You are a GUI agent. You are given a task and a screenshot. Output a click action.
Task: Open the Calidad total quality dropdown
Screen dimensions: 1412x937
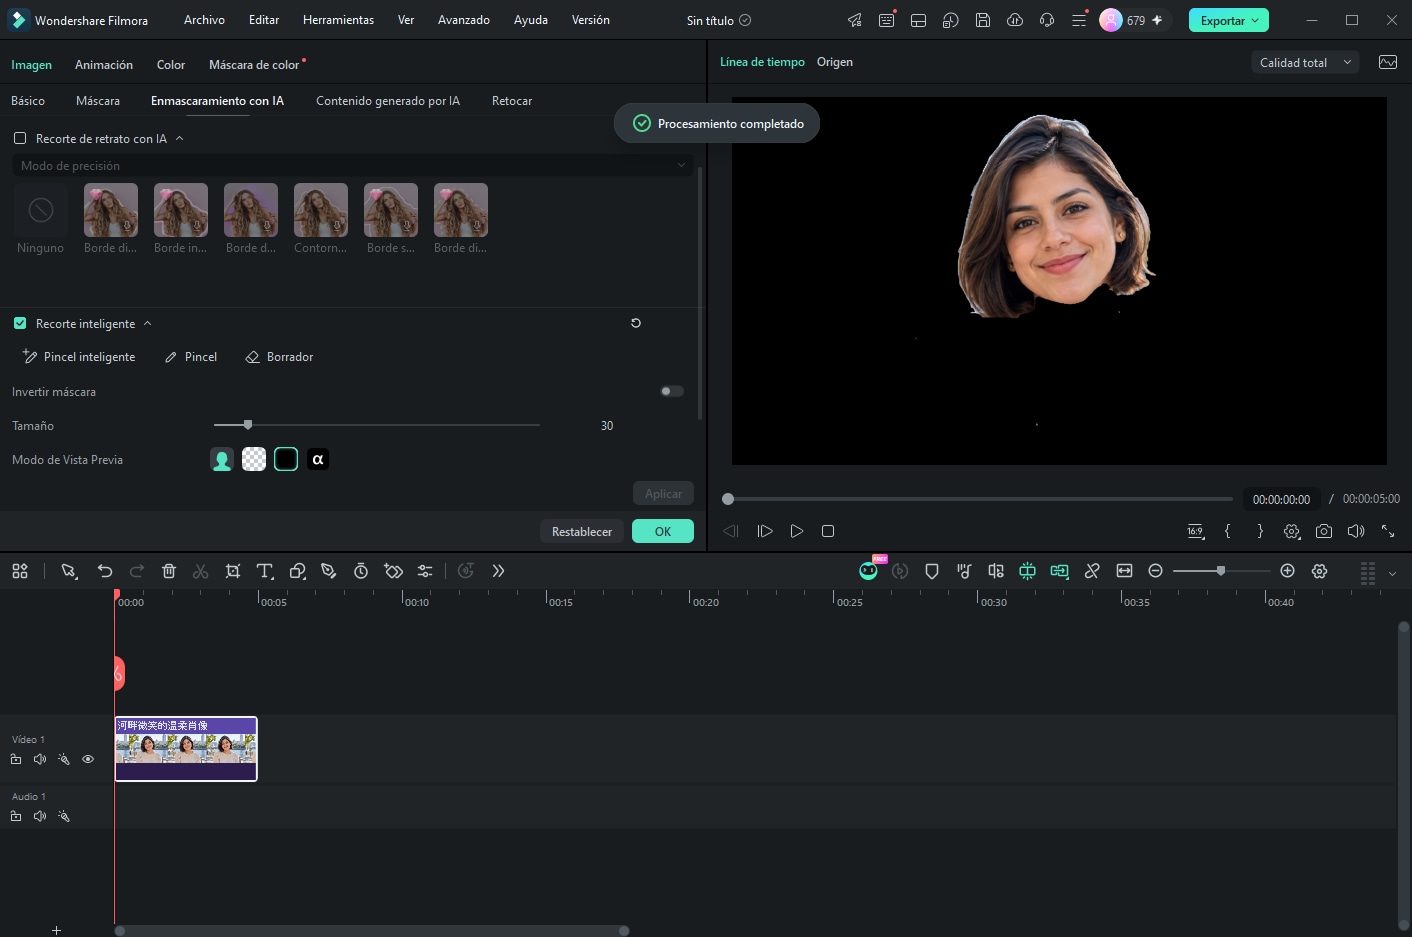[x=1305, y=62]
